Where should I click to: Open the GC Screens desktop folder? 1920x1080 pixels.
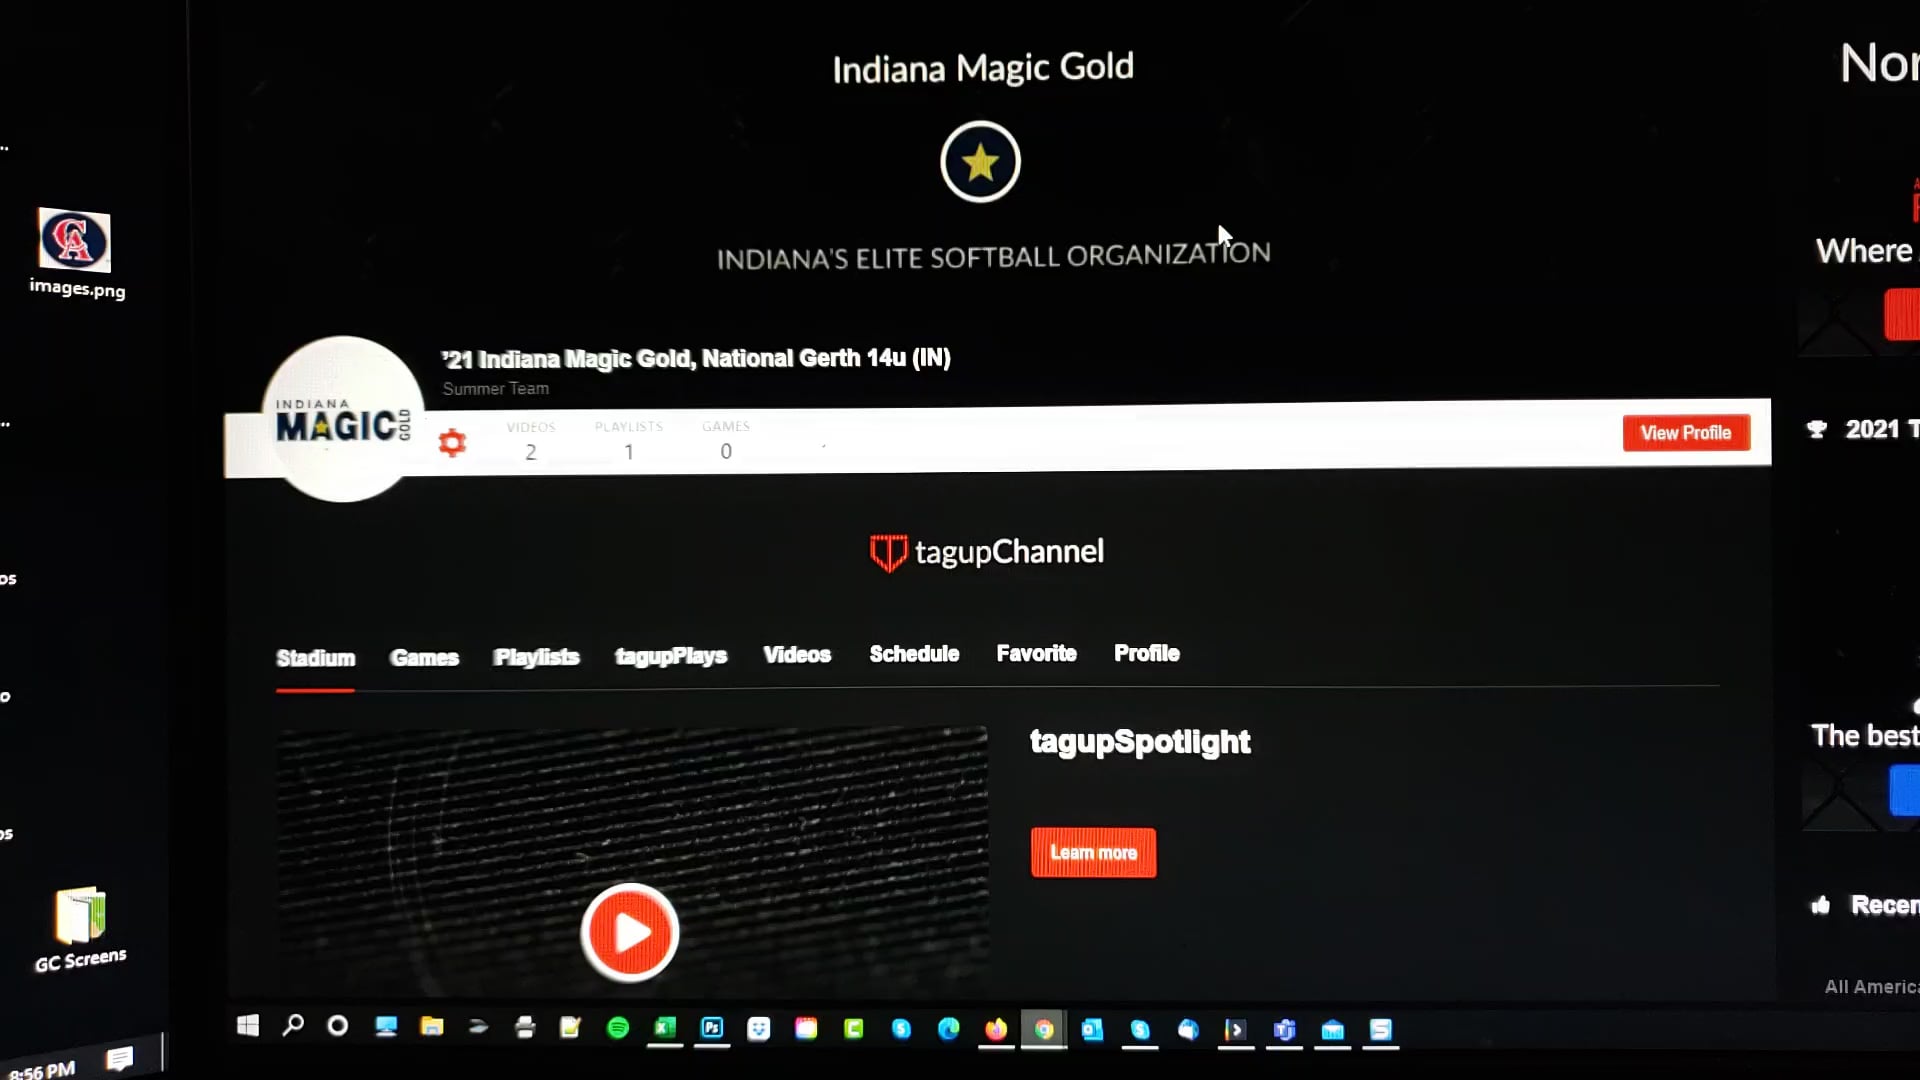[x=80, y=917]
